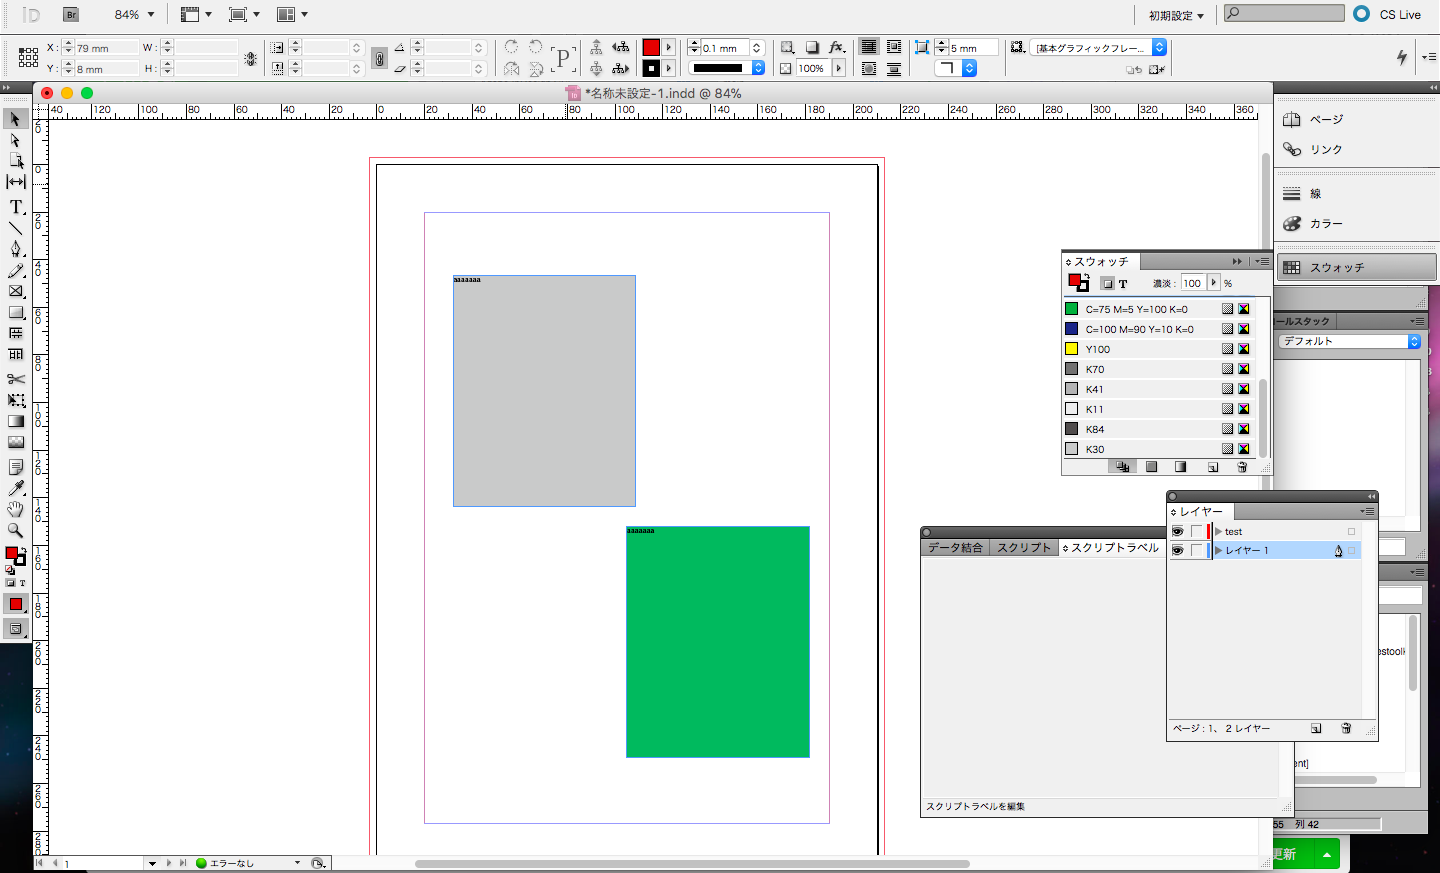Pick the Gap tool in the toolbar
Screen dimensions: 1440x873
pyautogui.click(x=16, y=181)
